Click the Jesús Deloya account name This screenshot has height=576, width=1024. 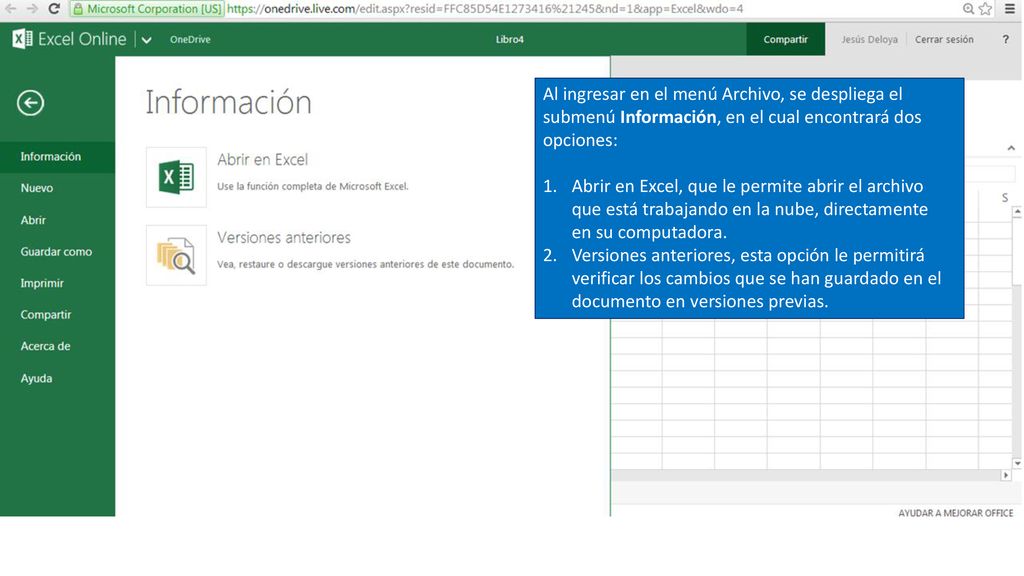click(869, 39)
